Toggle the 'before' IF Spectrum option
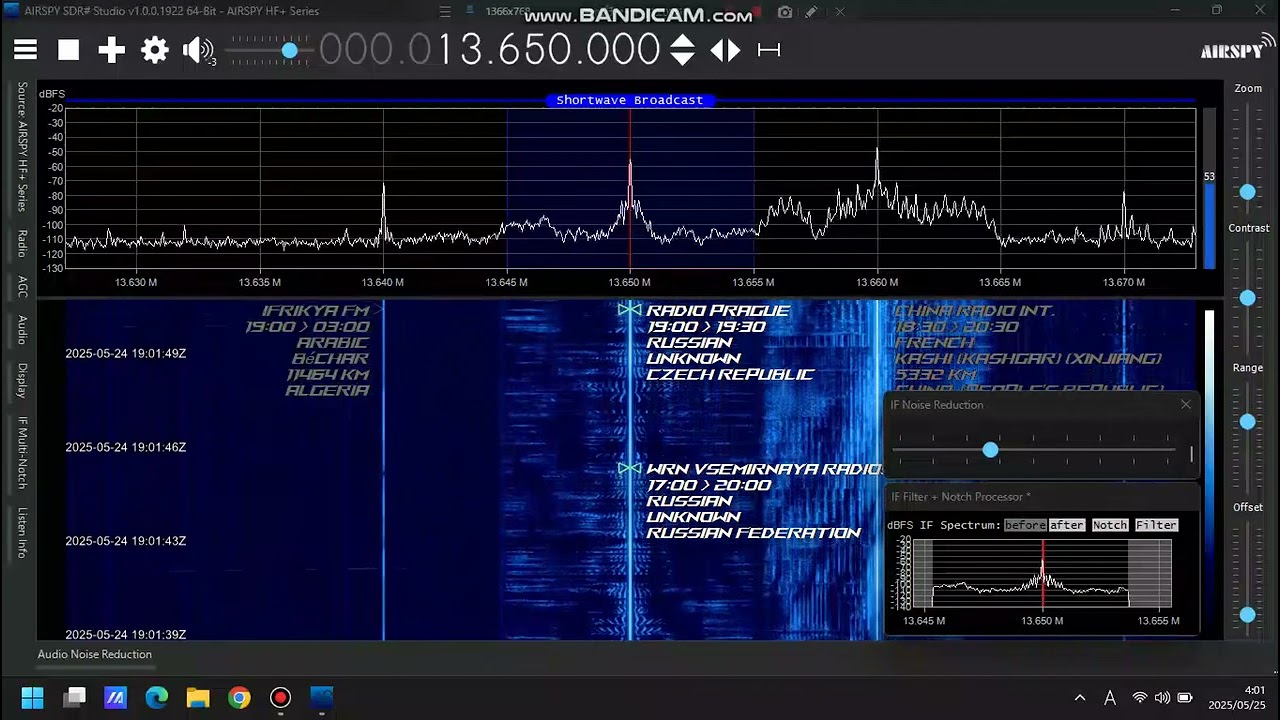The width and height of the screenshot is (1280, 720). (1025, 525)
